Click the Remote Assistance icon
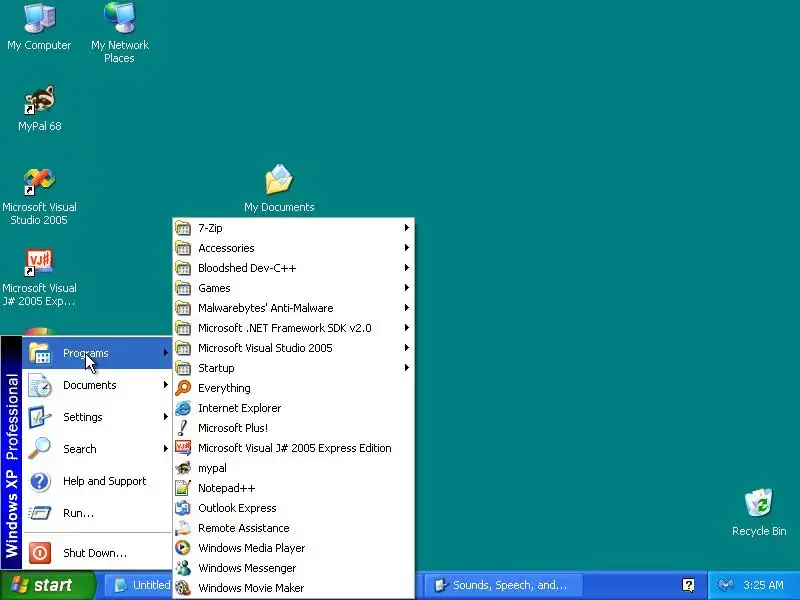Viewport: 800px width, 600px height. tap(183, 528)
